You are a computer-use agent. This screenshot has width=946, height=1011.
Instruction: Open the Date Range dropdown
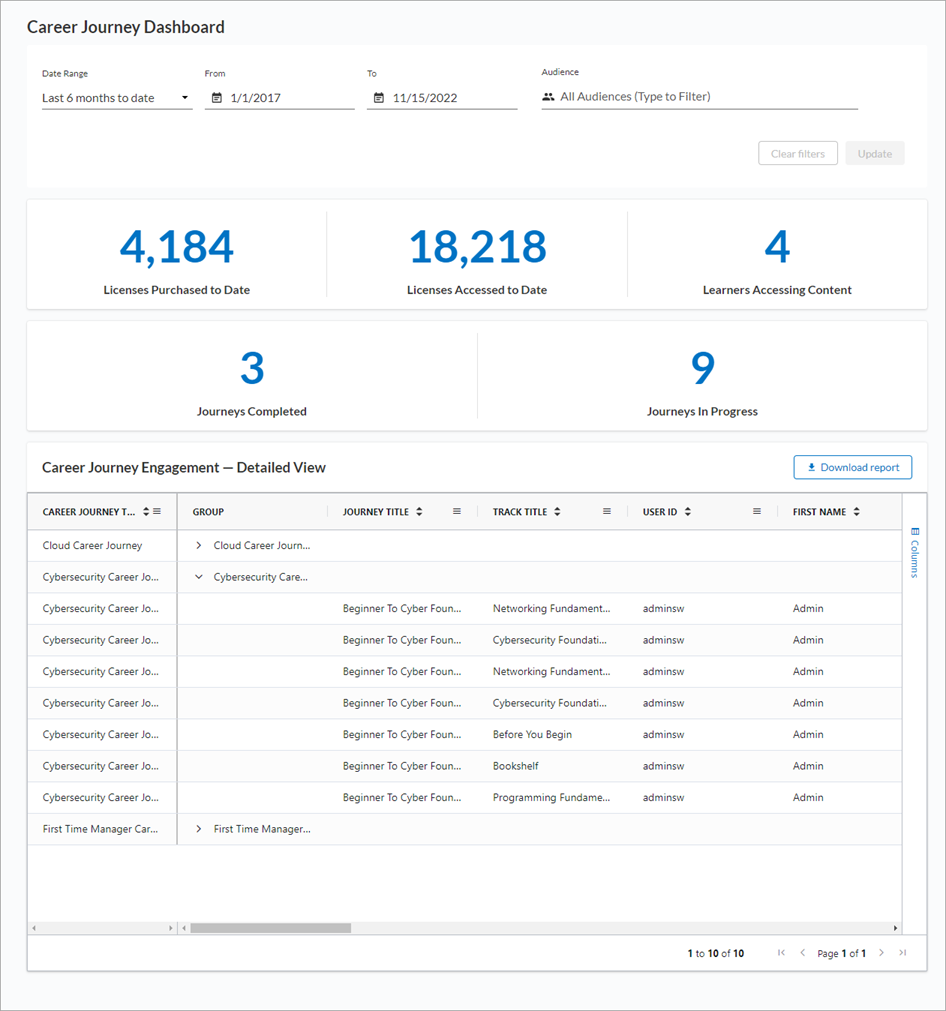click(116, 98)
